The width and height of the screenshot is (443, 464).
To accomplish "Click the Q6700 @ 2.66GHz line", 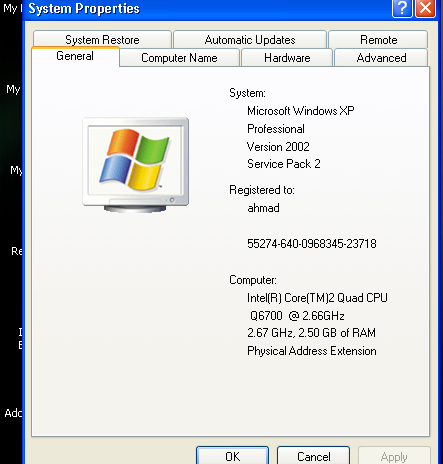I will [297, 315].
